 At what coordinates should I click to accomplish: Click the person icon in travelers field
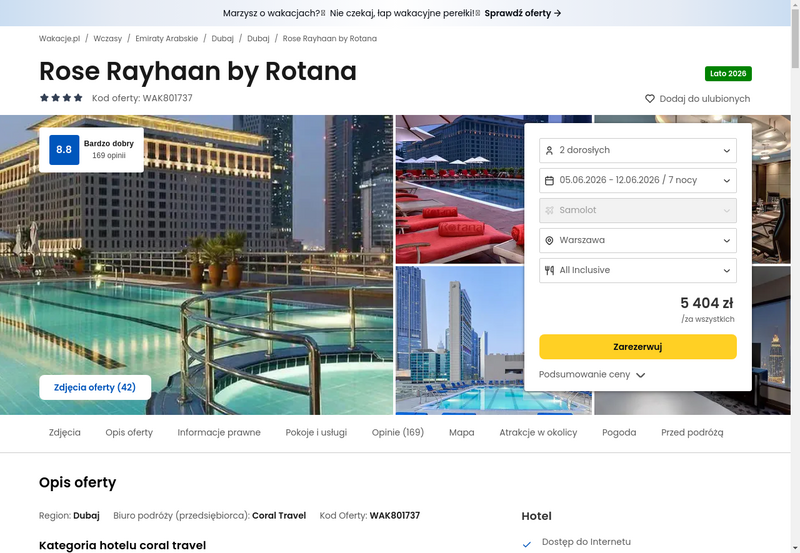pyautogui.click(x=549, y=150)
